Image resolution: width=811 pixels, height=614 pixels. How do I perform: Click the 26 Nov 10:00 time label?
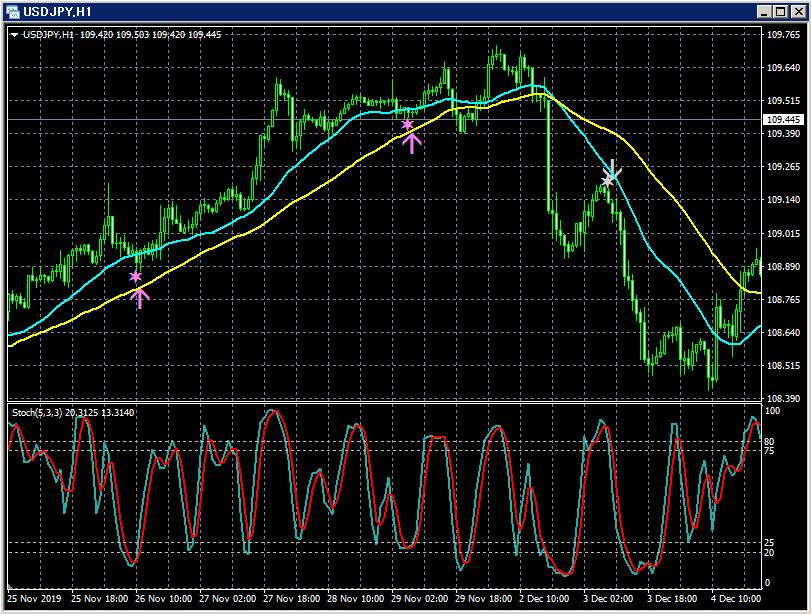tap(163, 598)
